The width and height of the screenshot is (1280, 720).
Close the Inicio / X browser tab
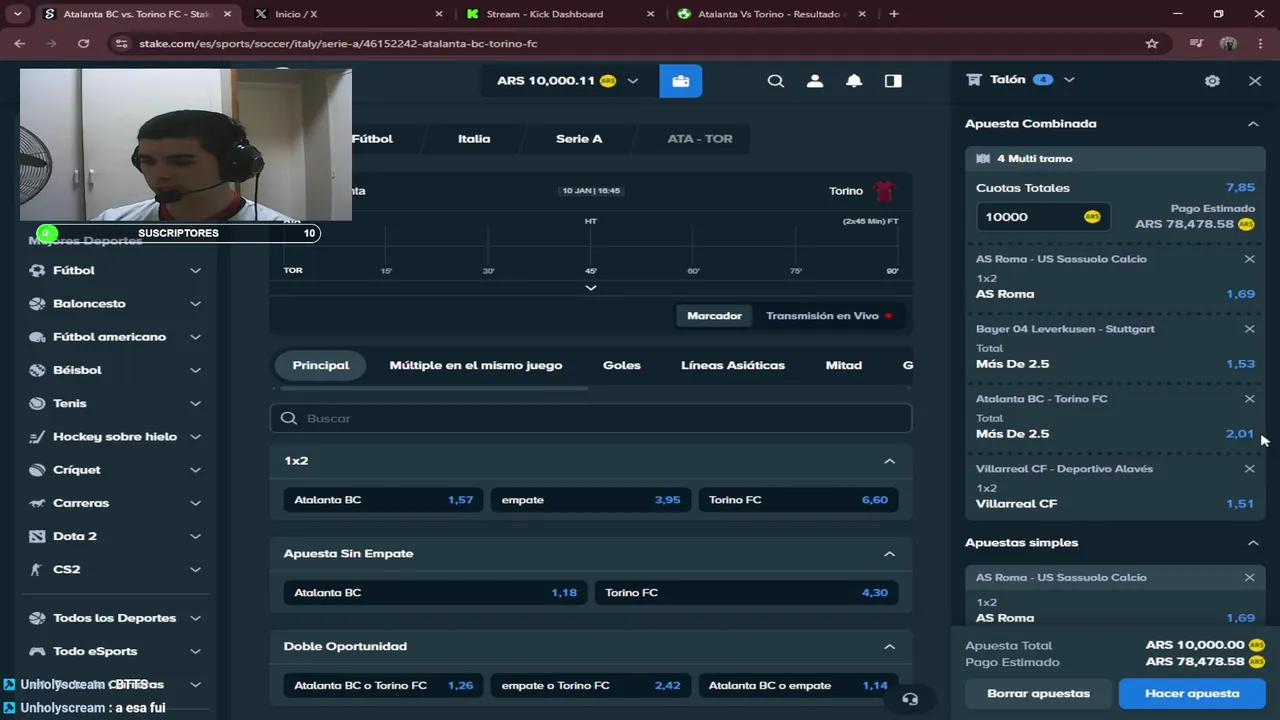(x=439, y=14)
